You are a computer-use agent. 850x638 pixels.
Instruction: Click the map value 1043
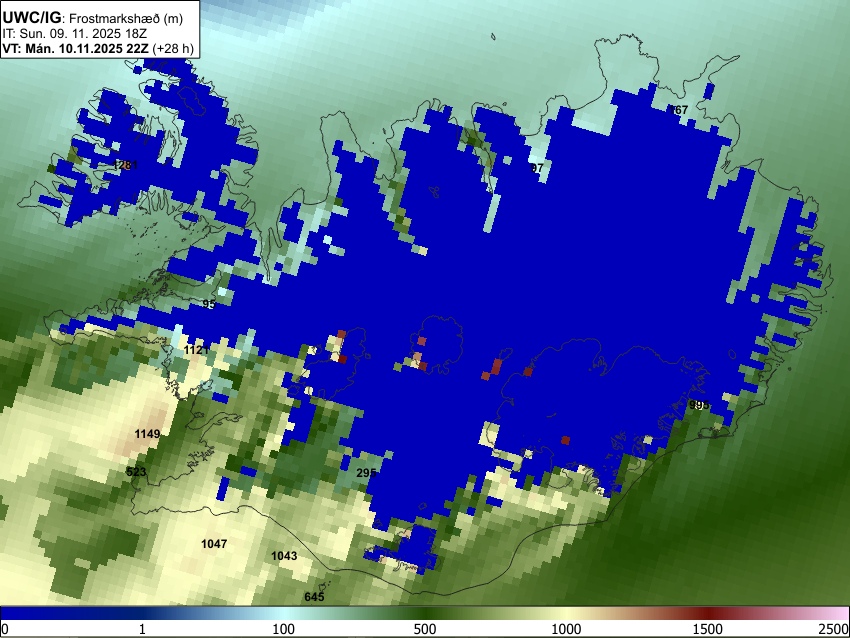[284, 556]
